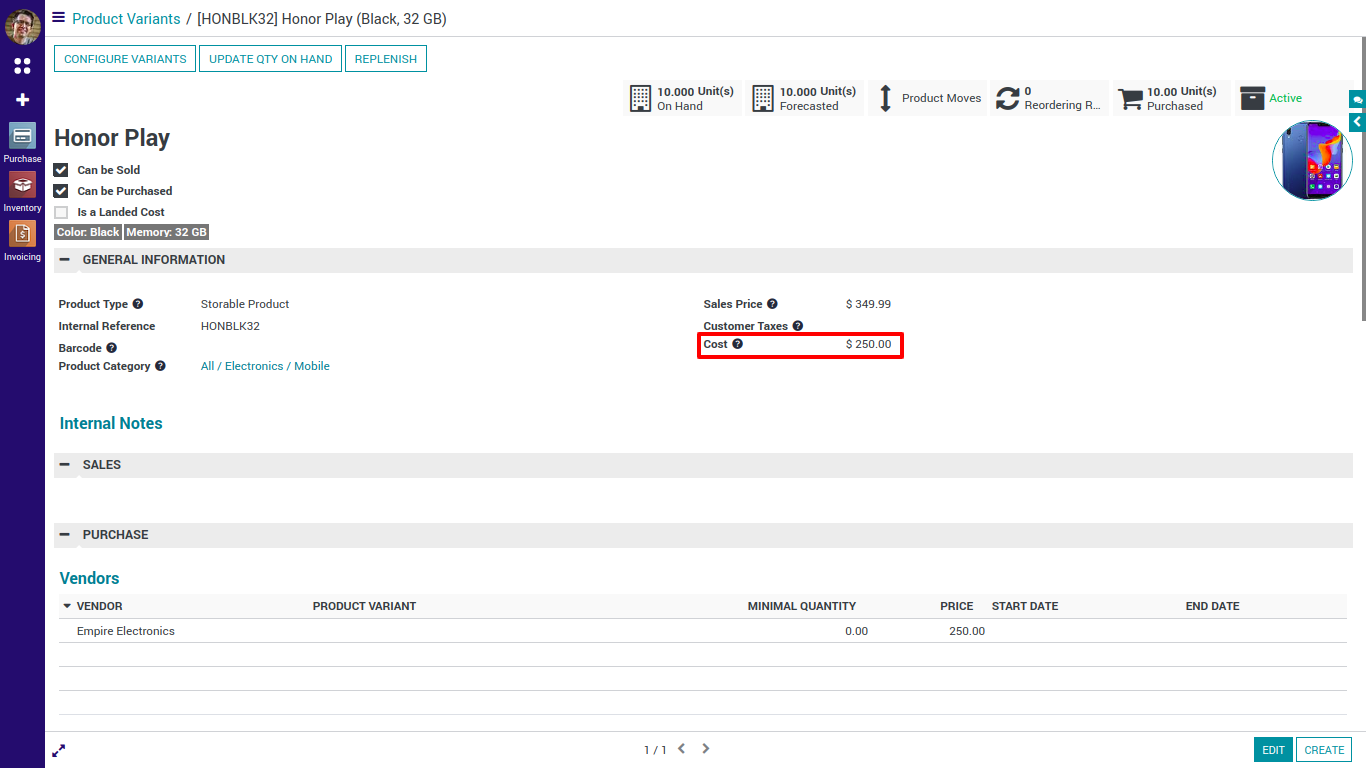Uncheck the Can be Purchased checkbox
The height and width of the screenshot is (768, 1366).
click(61, 191)
